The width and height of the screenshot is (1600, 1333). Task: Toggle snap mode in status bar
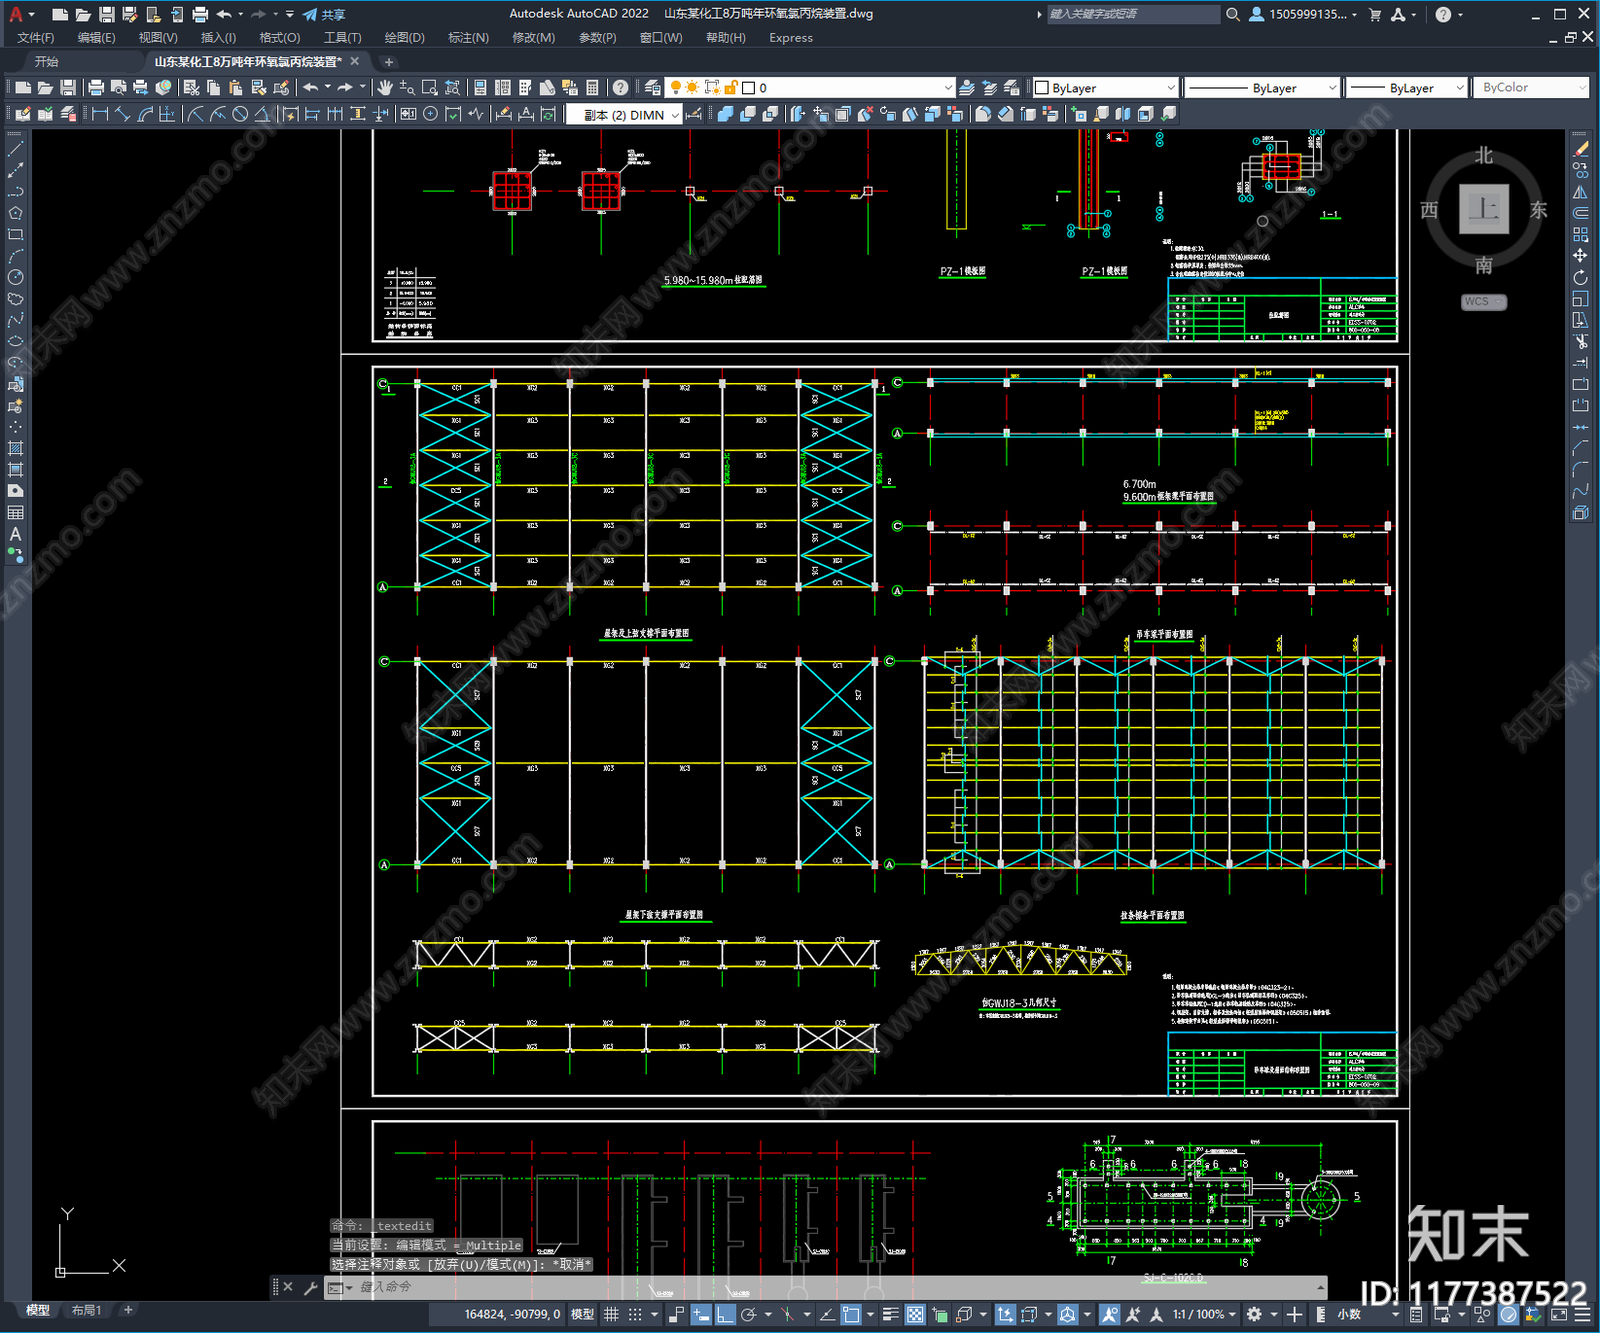[635, 1314]
